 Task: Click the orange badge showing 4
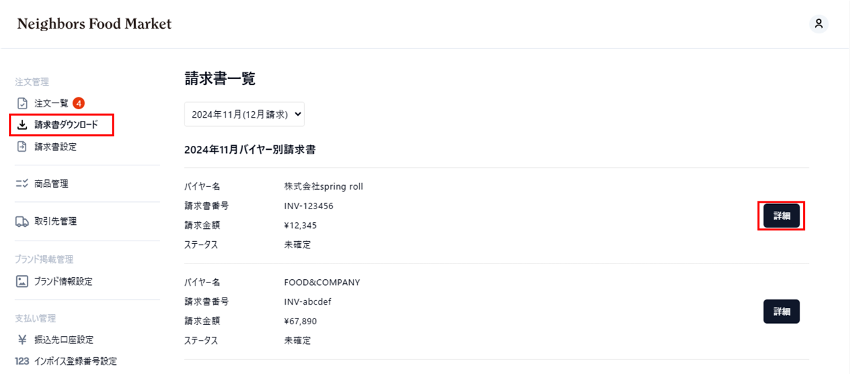click(x=79, y=103)
